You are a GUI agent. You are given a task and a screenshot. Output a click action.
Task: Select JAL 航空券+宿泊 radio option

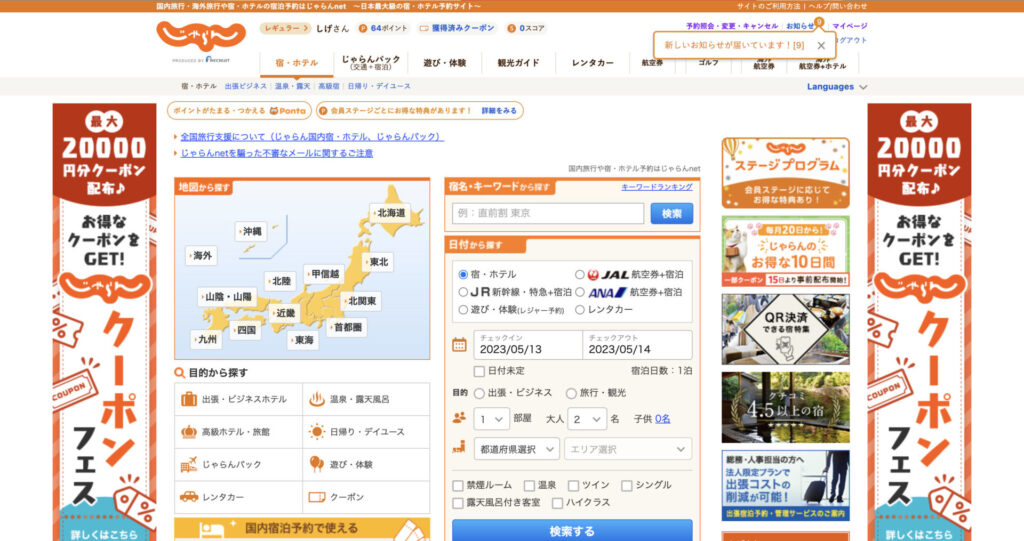pyautogui.click(x=579, y=274)
